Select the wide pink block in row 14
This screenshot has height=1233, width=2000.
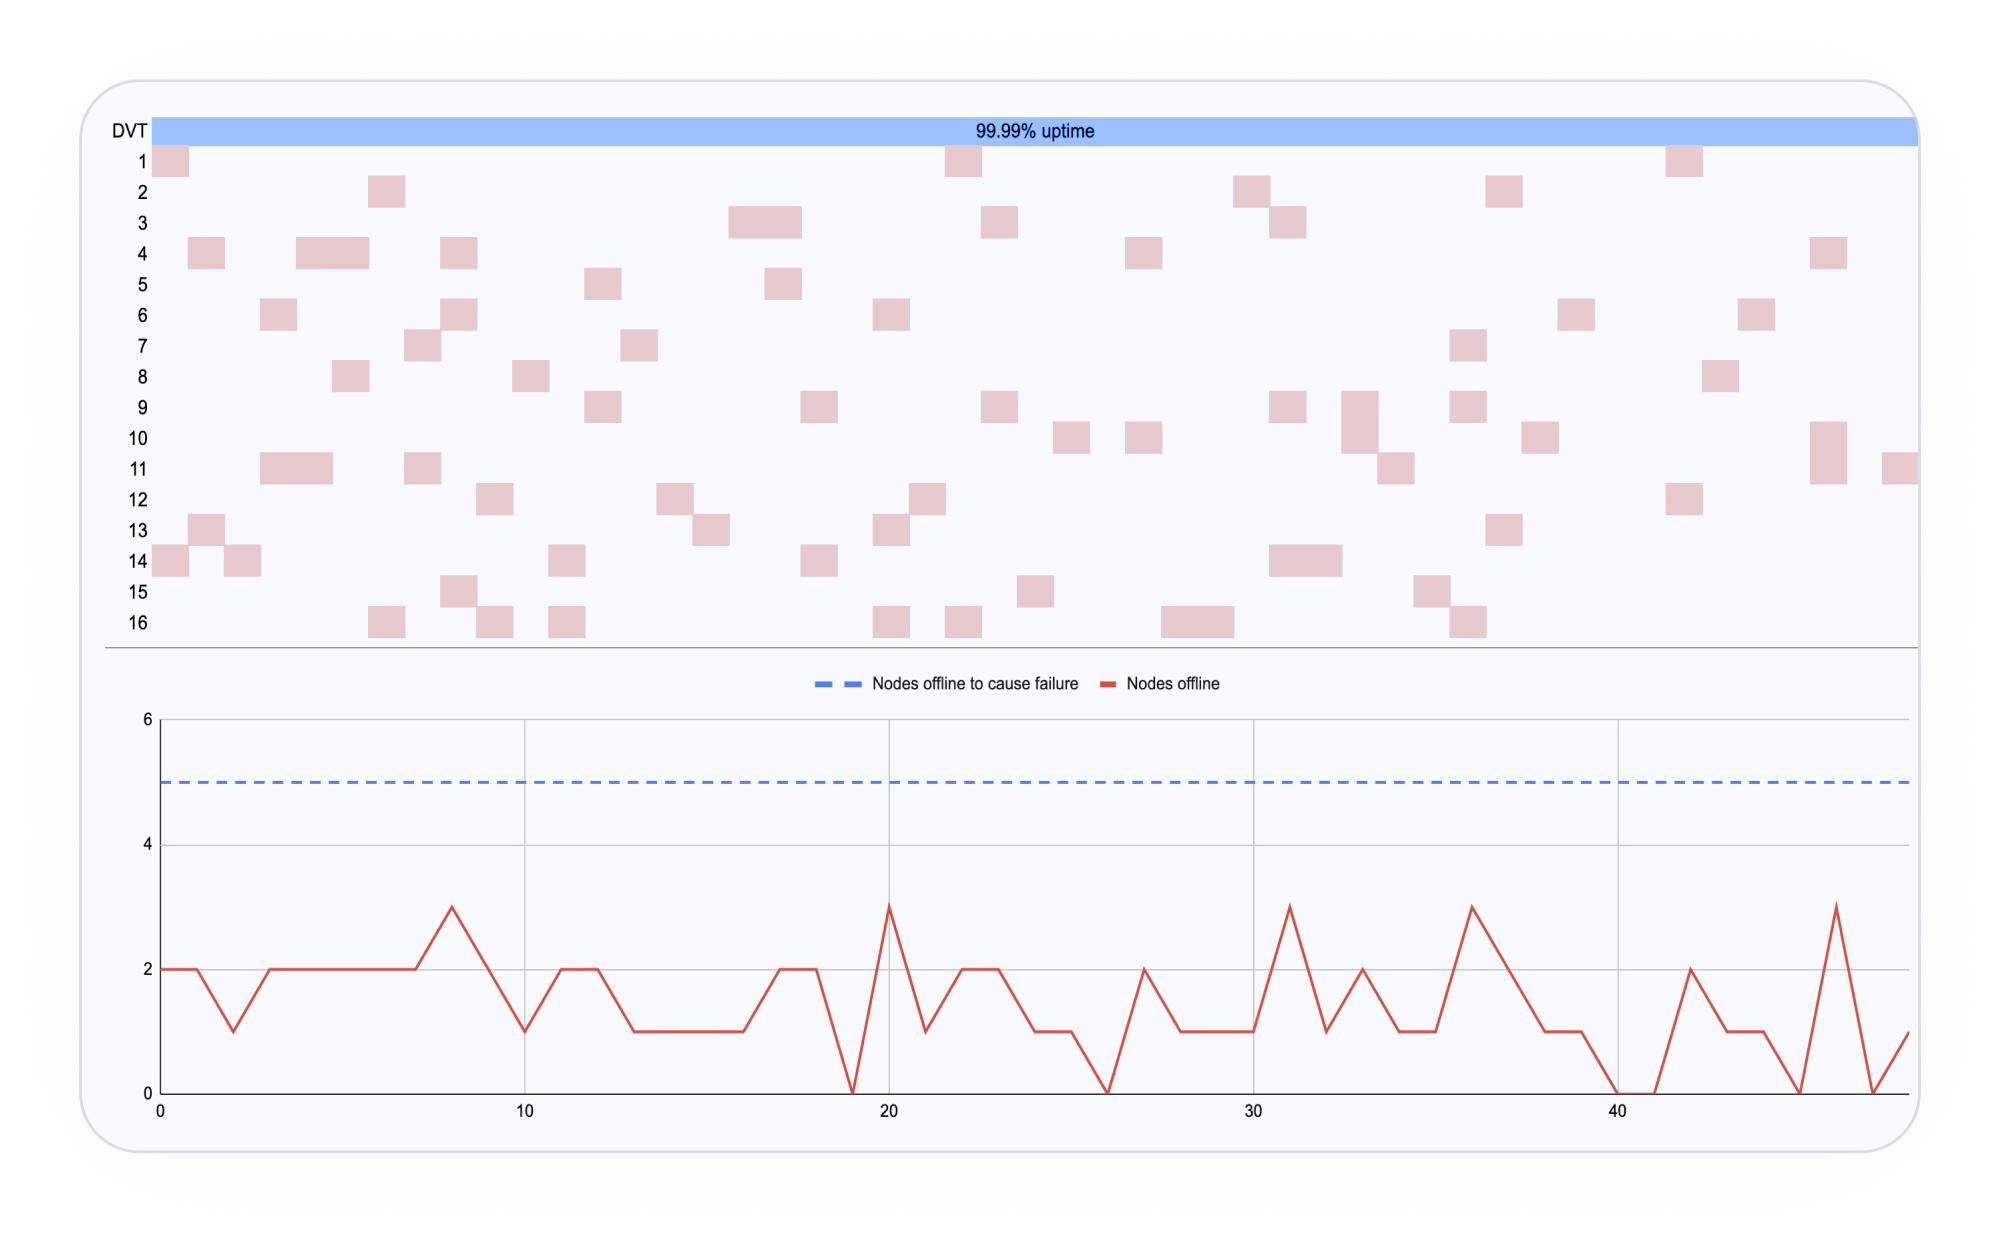pyautogui.click(x=1305, y=561)
